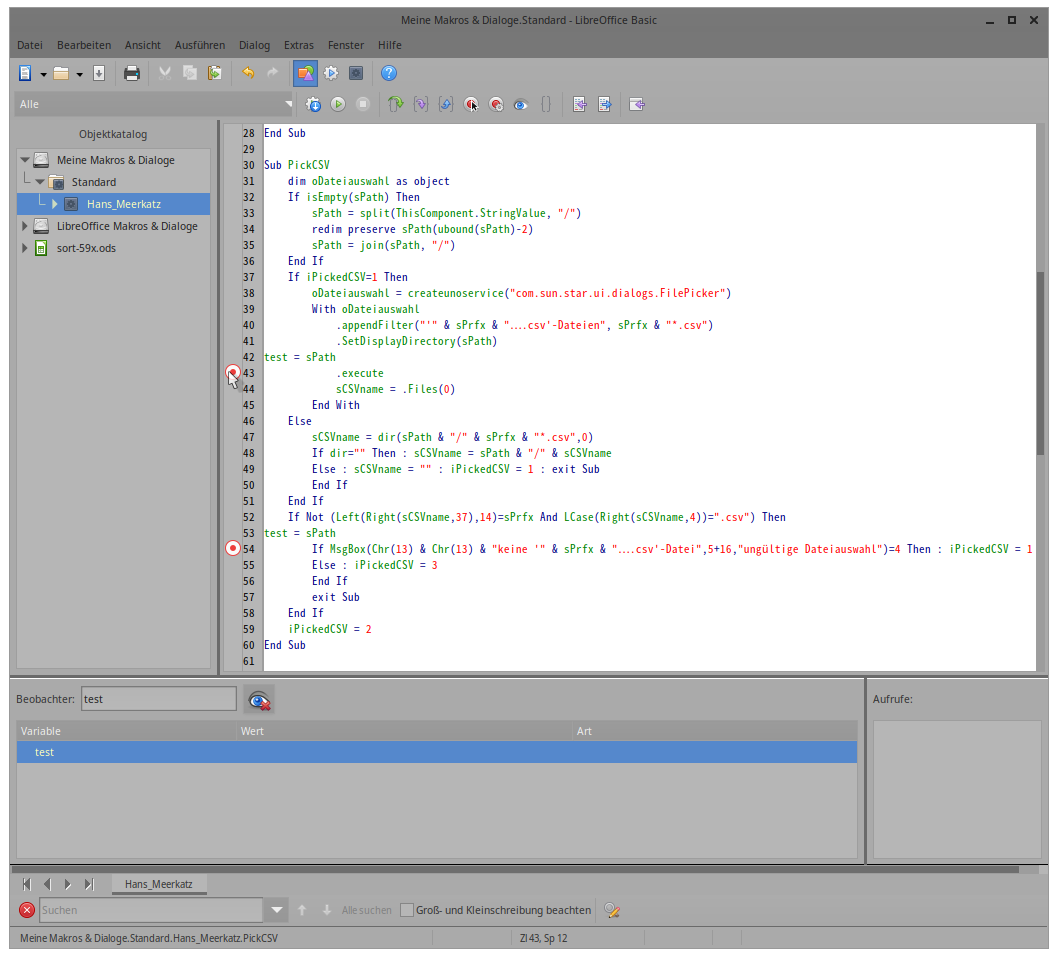Jump to last module tab button
1058x958 pixels.
88,884
